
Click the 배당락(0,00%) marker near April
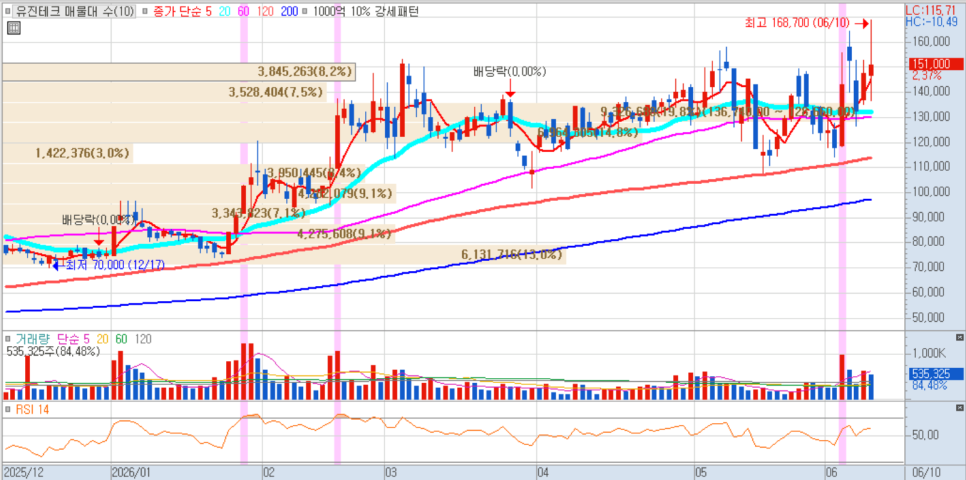(x=509, y=71)
